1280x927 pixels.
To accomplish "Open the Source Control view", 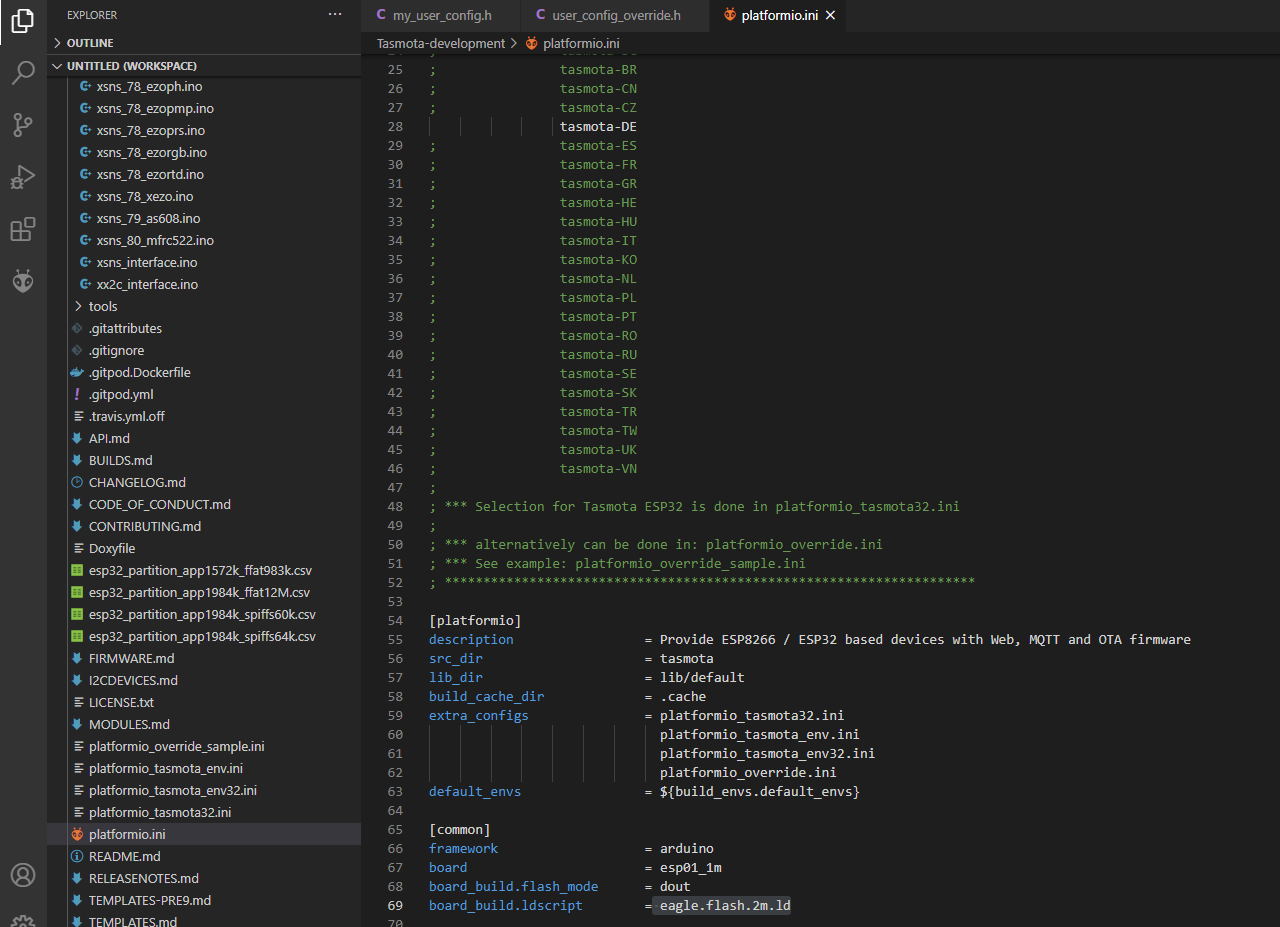I will (23, 125).
